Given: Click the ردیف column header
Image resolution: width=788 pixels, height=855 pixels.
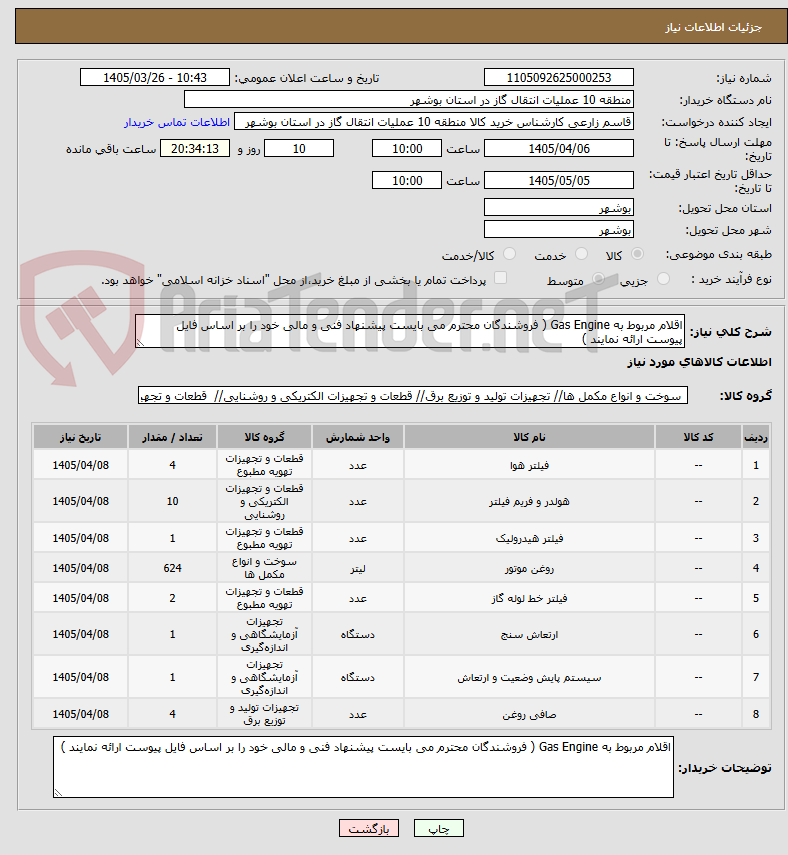Looking at the screenshot, I should (x=756, y=437).
